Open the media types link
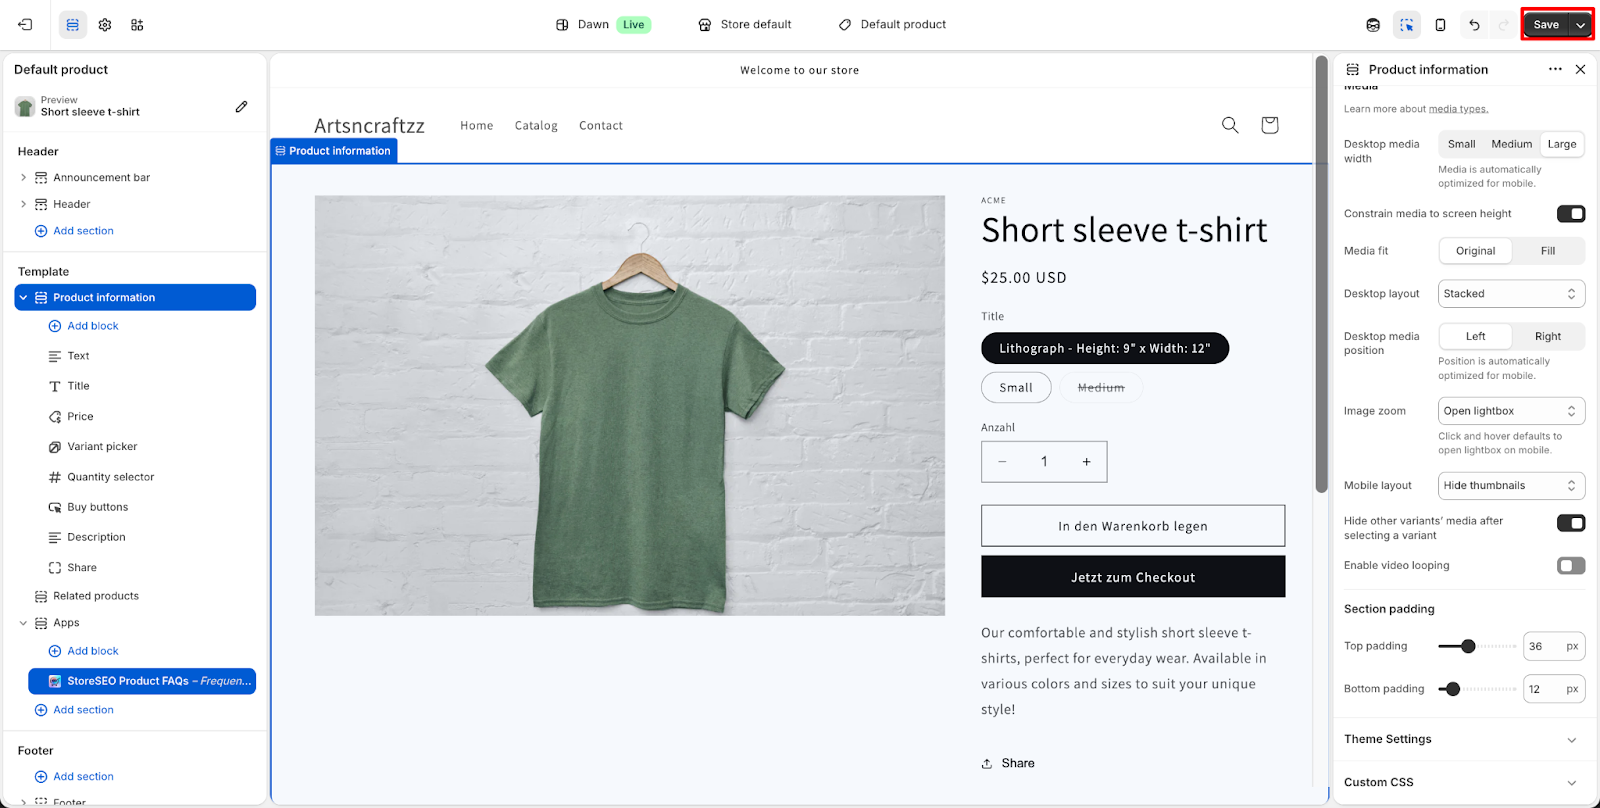This screenshot has width=1600, height=808. click(1458, 109)
